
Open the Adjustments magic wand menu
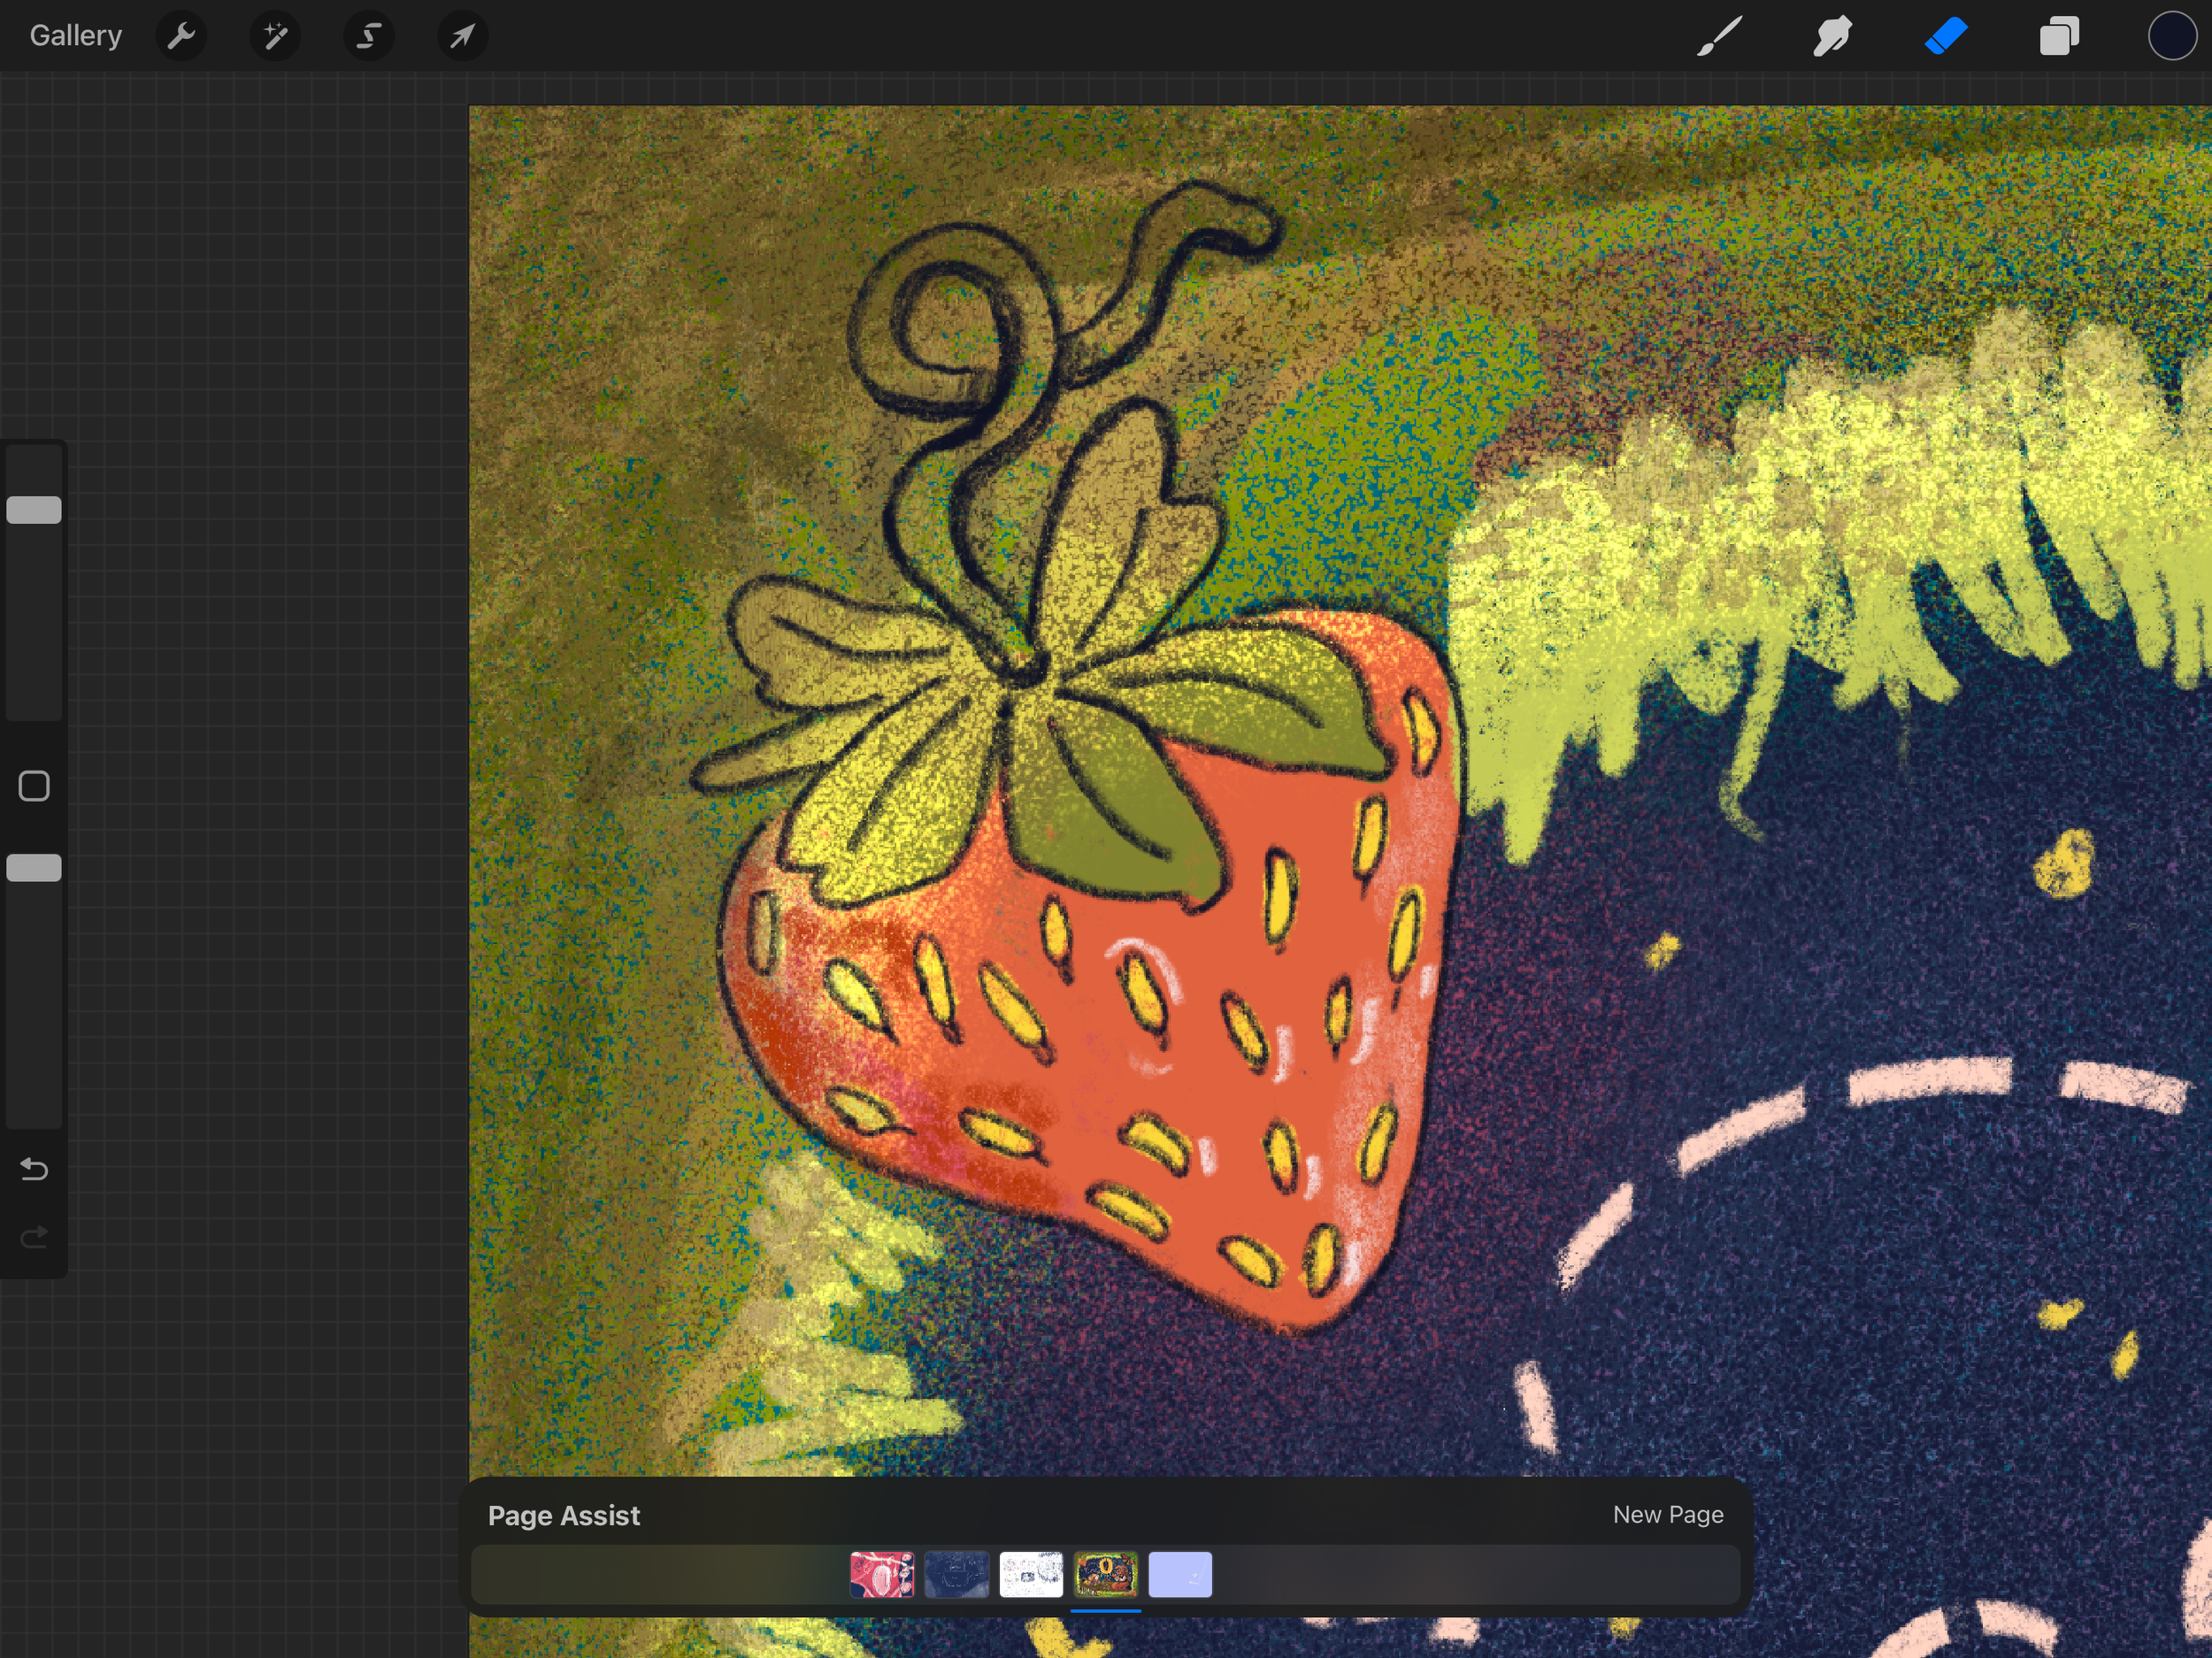point(275,37)
